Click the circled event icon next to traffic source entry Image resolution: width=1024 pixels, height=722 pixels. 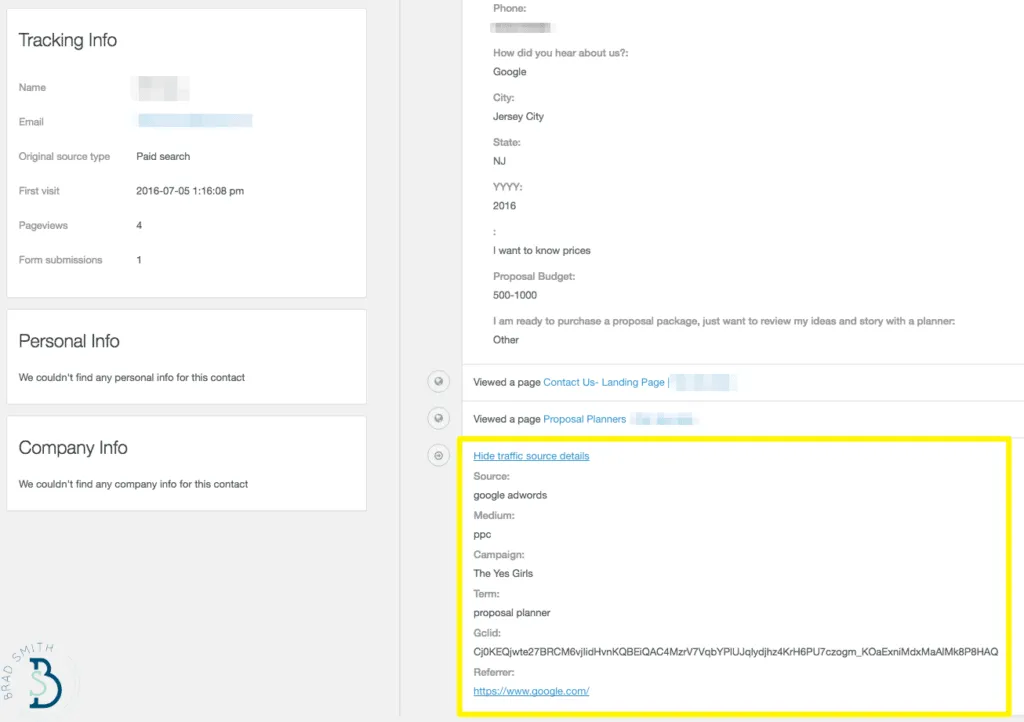(438, 455)
